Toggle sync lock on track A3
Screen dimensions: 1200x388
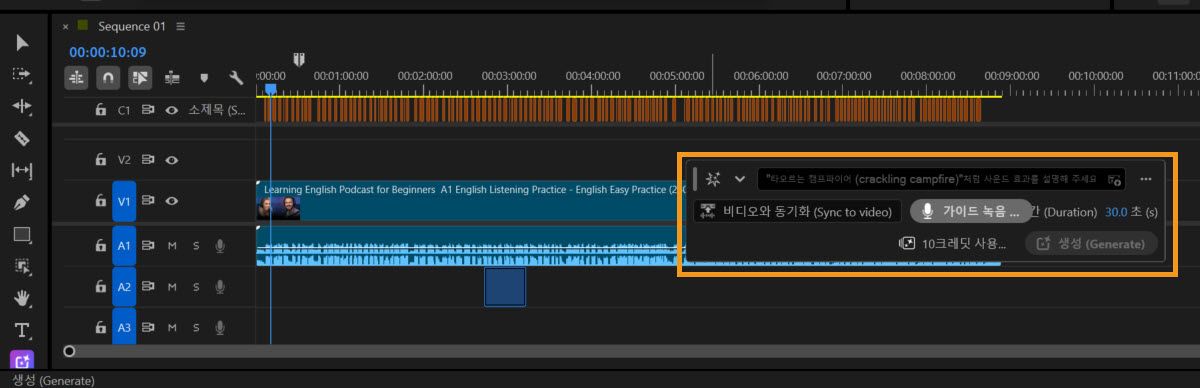pos(148,327)
